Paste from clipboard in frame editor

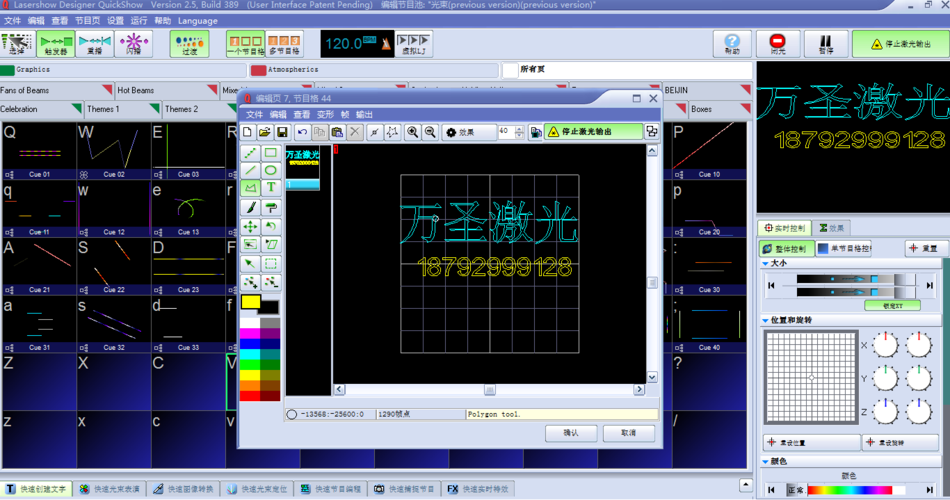tap(337, 132)
